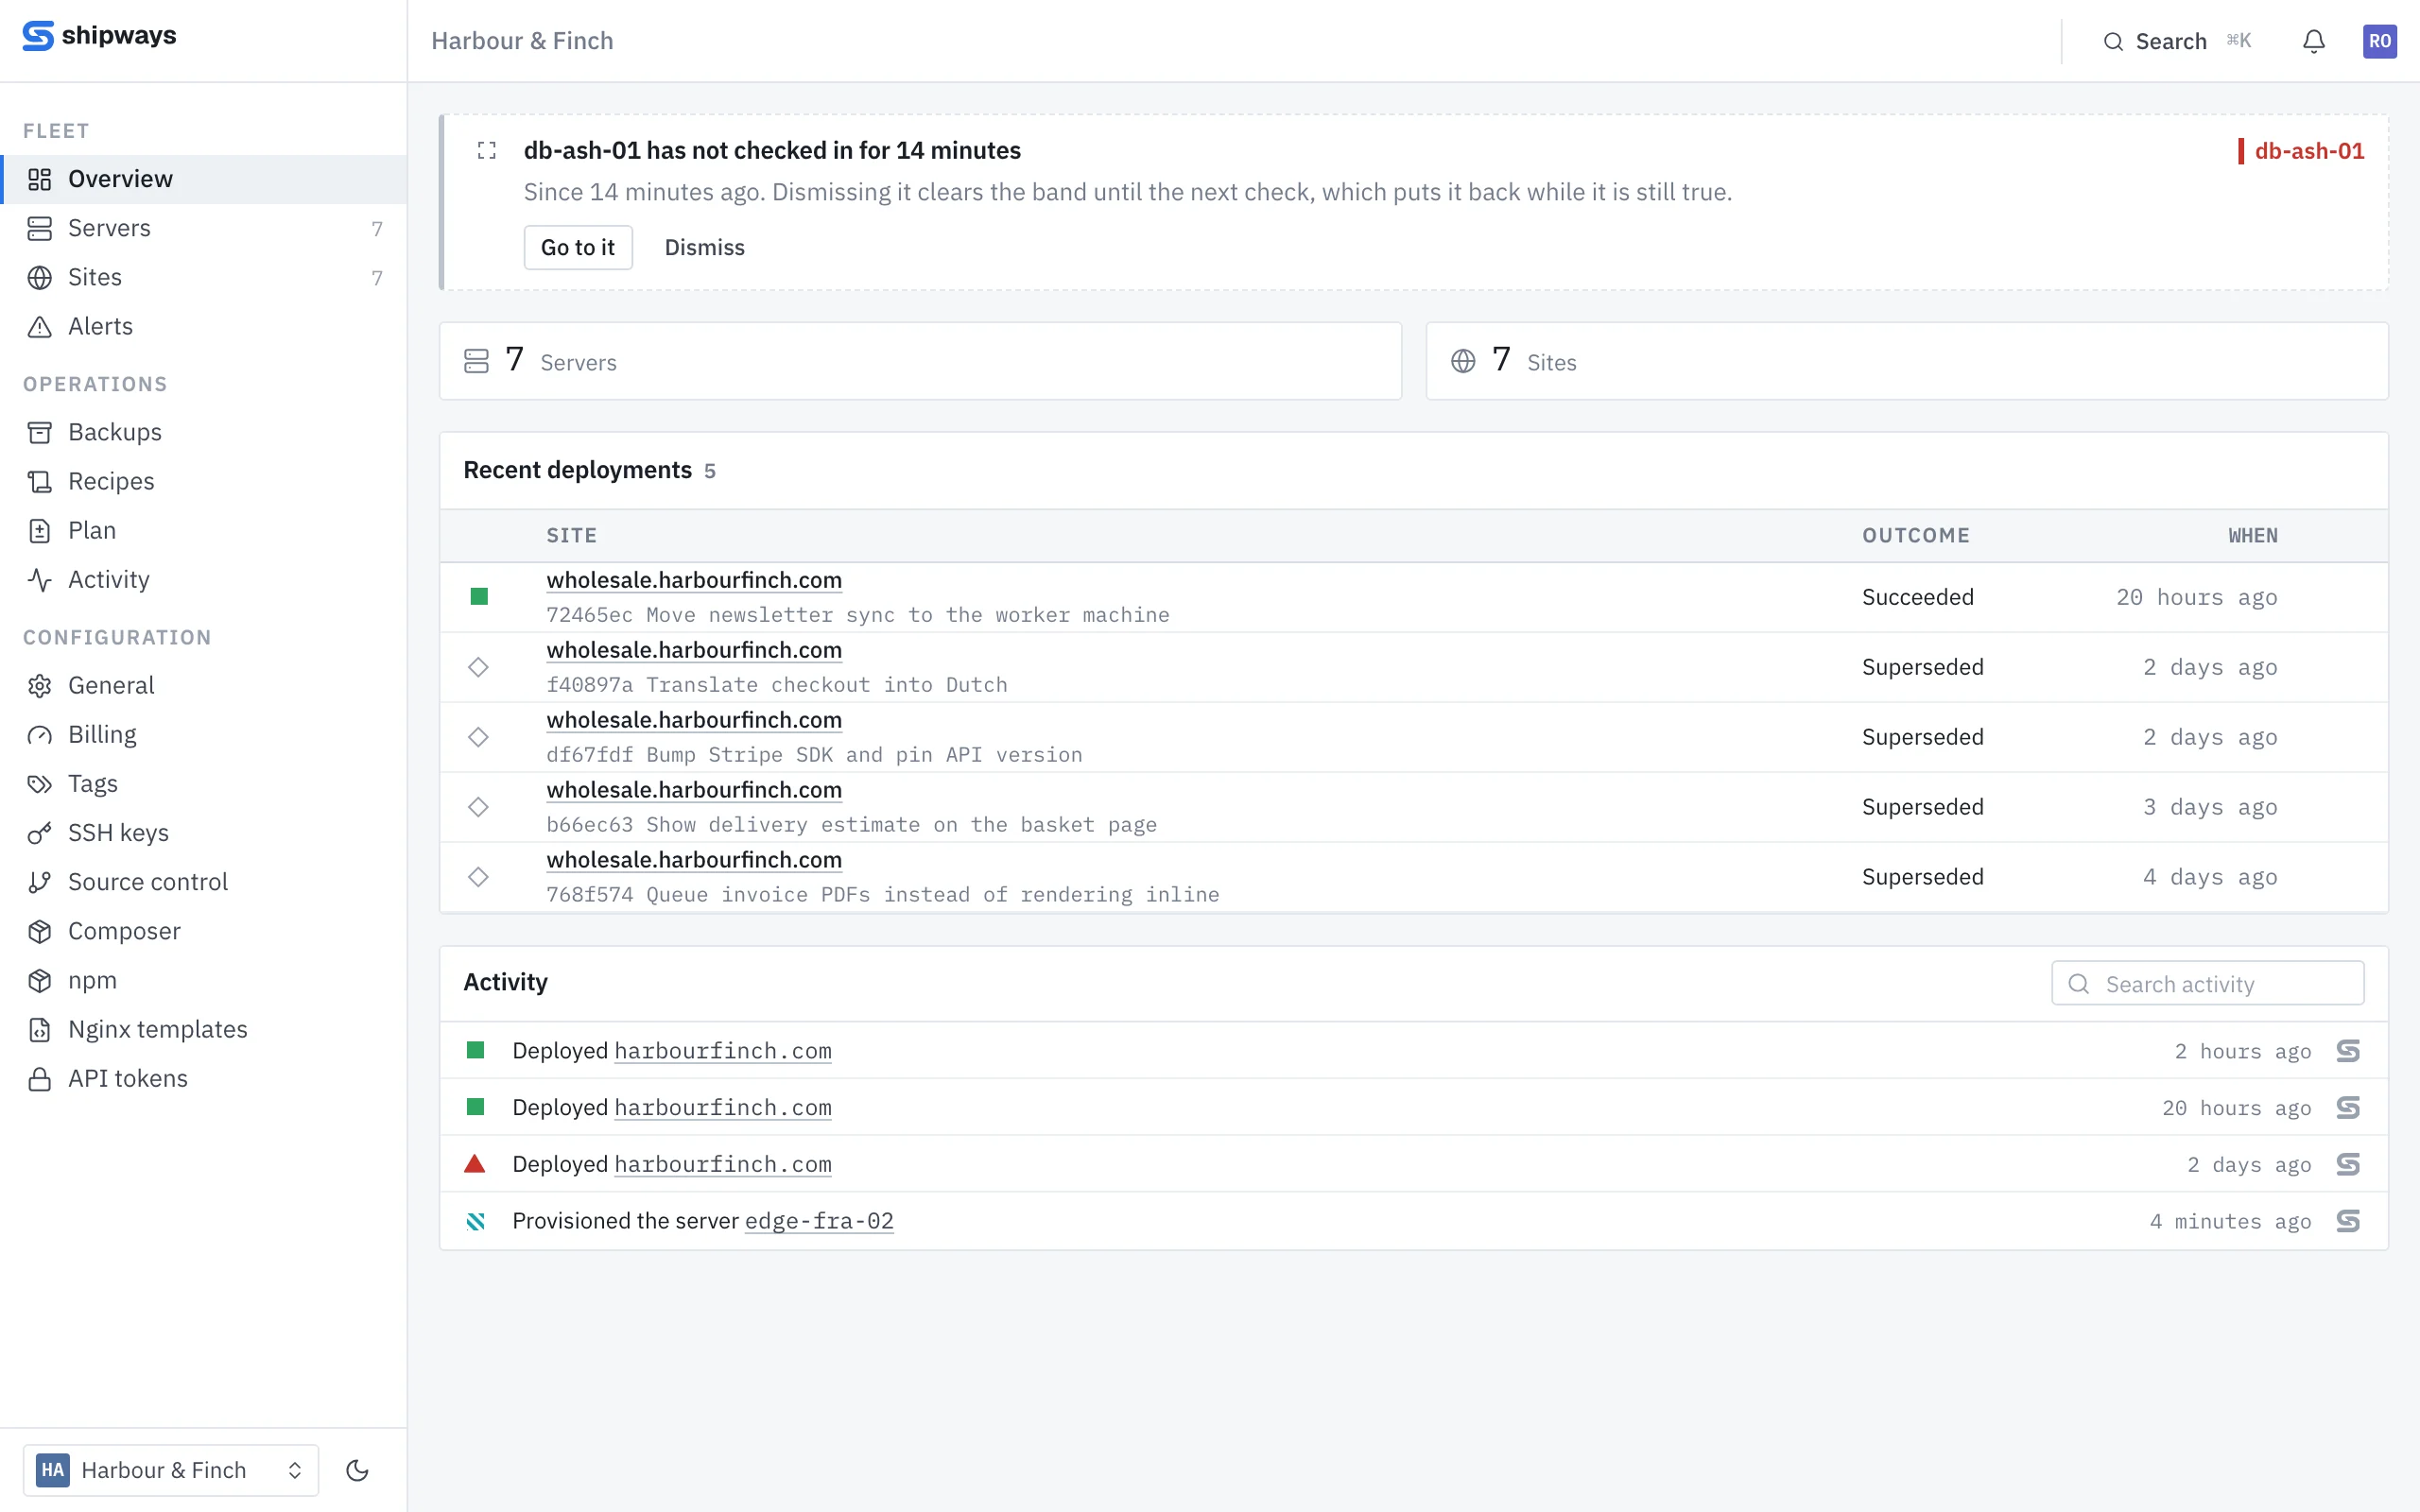Select the green status square of first deployment
This screenshot has width=2420, height=1512.
(479, 597)
